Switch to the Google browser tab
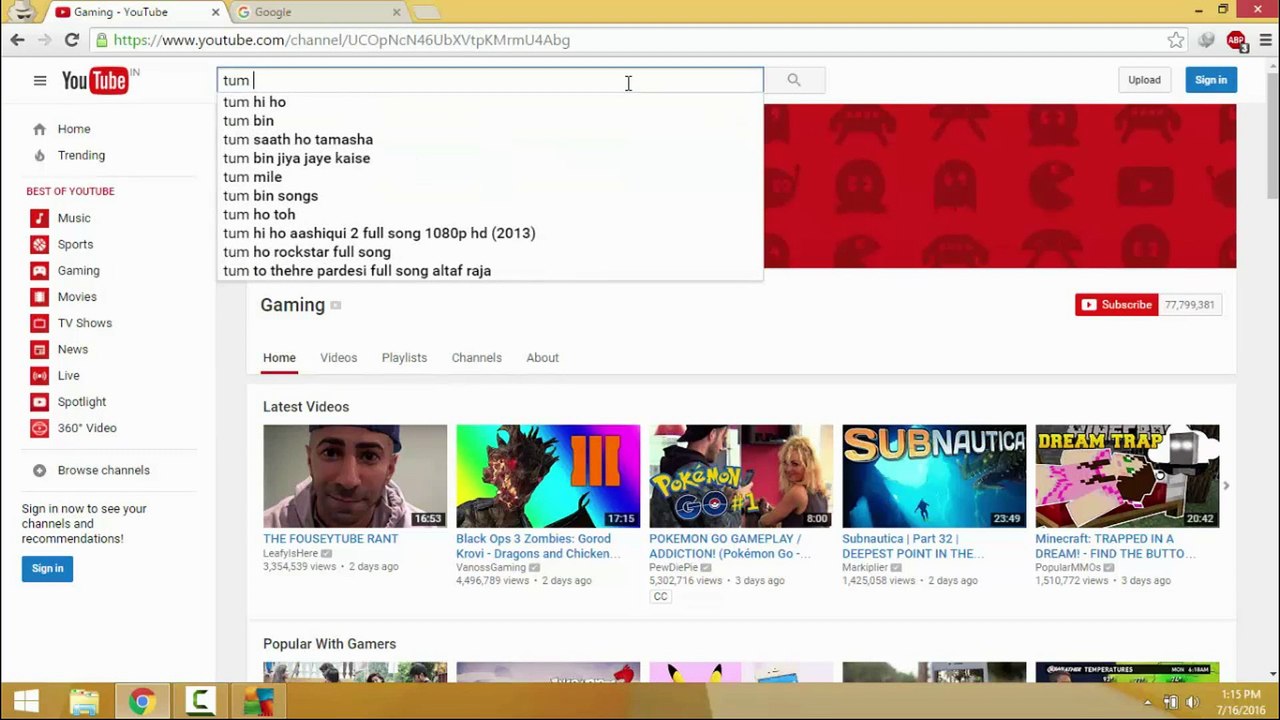 (x=316, y=12)
